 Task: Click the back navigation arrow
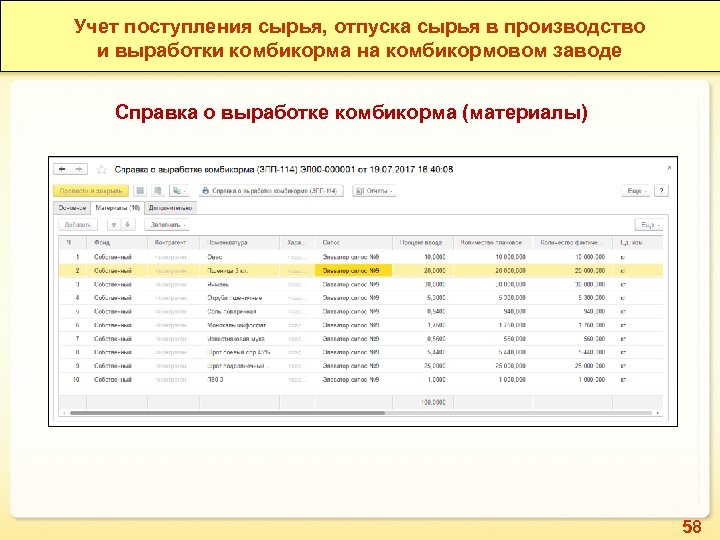tap(62, 169)
